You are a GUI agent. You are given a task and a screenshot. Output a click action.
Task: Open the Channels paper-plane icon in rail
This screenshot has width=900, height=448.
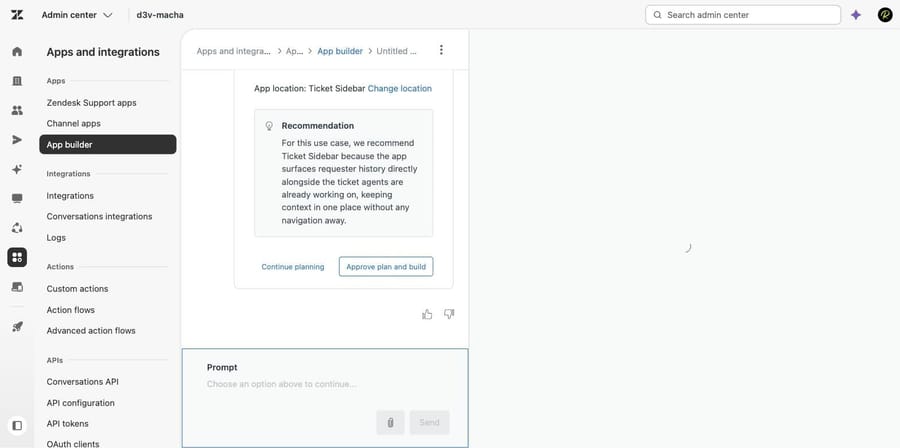click(x=17, y=140)
